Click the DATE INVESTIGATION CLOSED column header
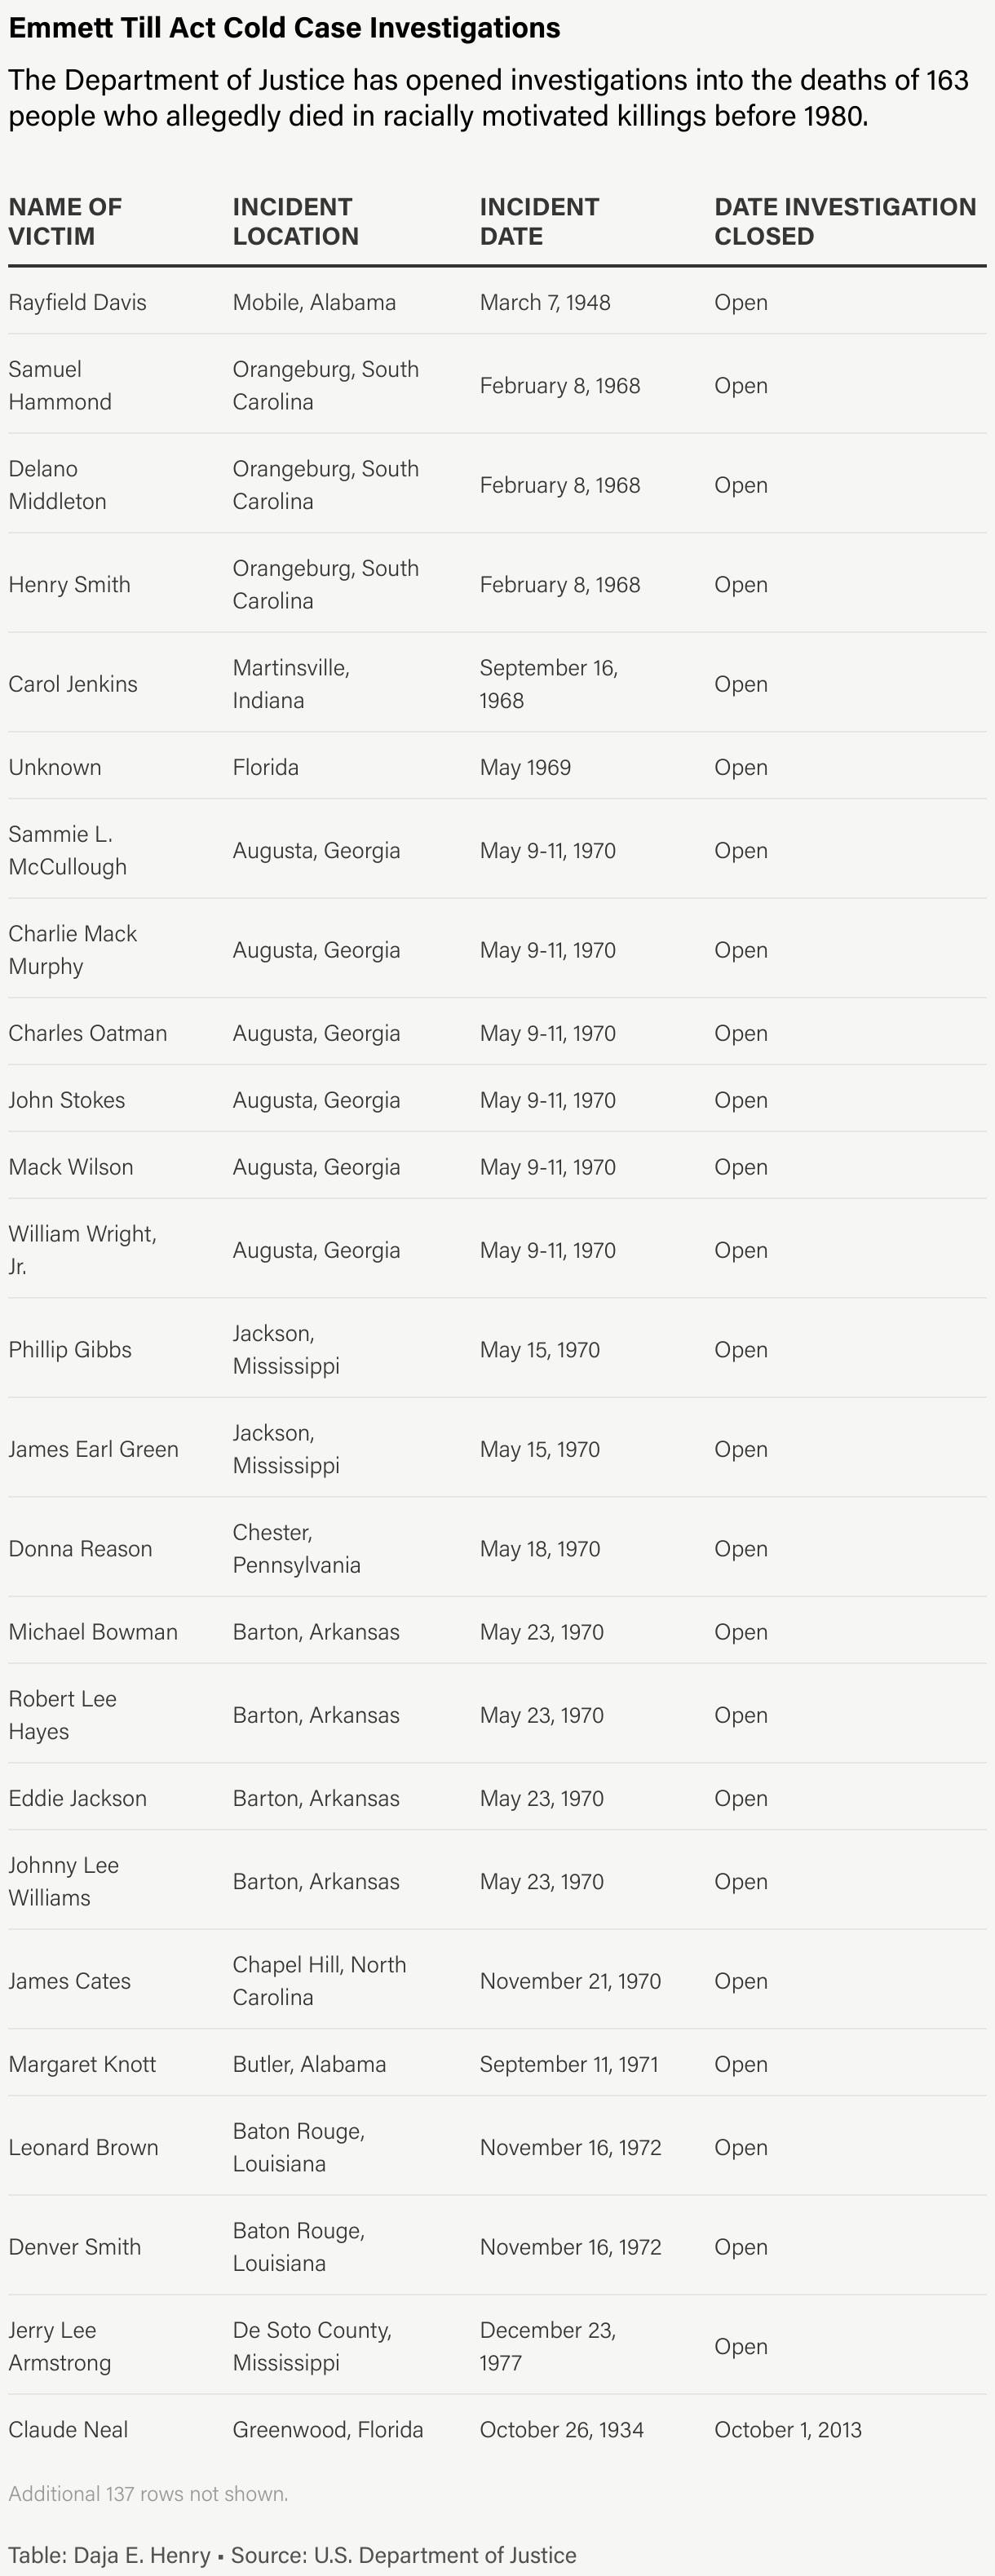995x2576 pixels. 845,222
